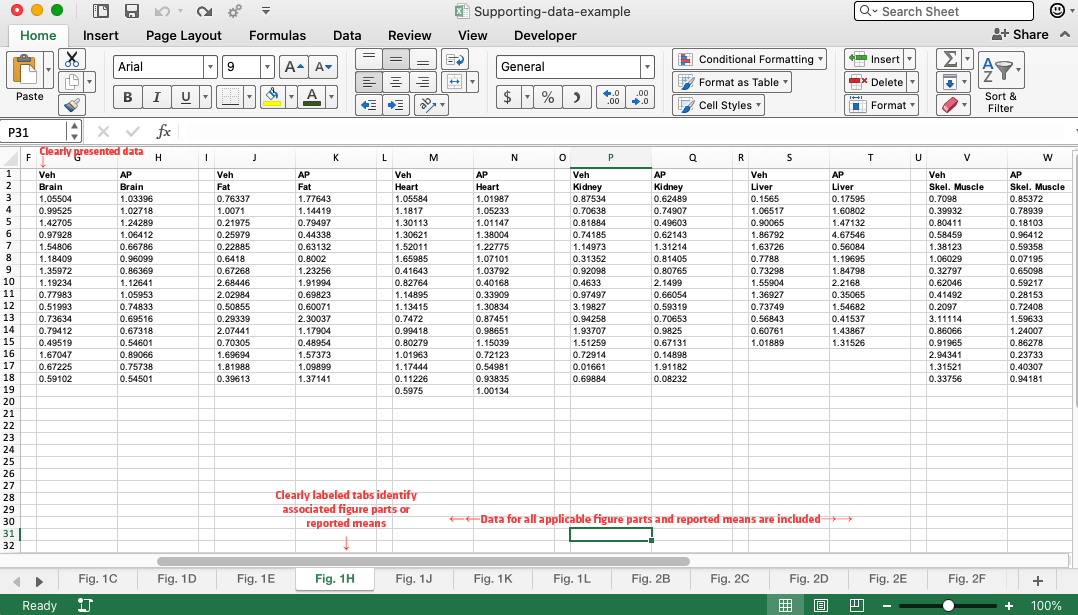Image resolution: width=1078 pixels, height=615 pixels.
Task: Align text left
Action: tap(369, 82)
